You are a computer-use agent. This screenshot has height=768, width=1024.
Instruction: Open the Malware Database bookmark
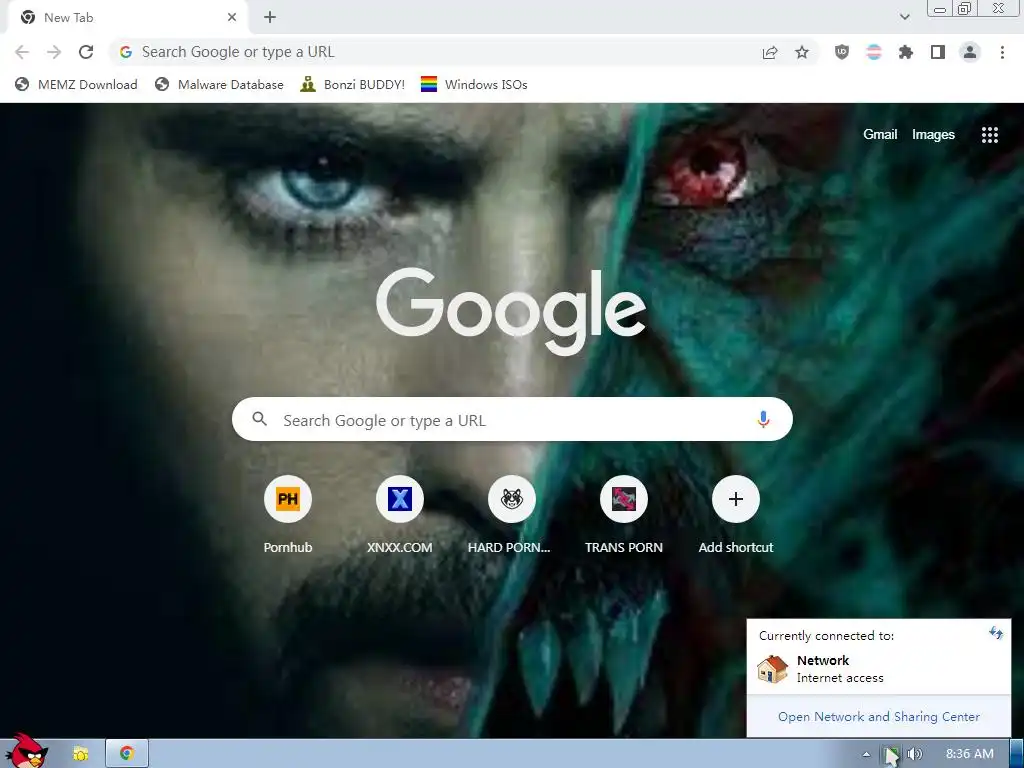coord(219,85)
